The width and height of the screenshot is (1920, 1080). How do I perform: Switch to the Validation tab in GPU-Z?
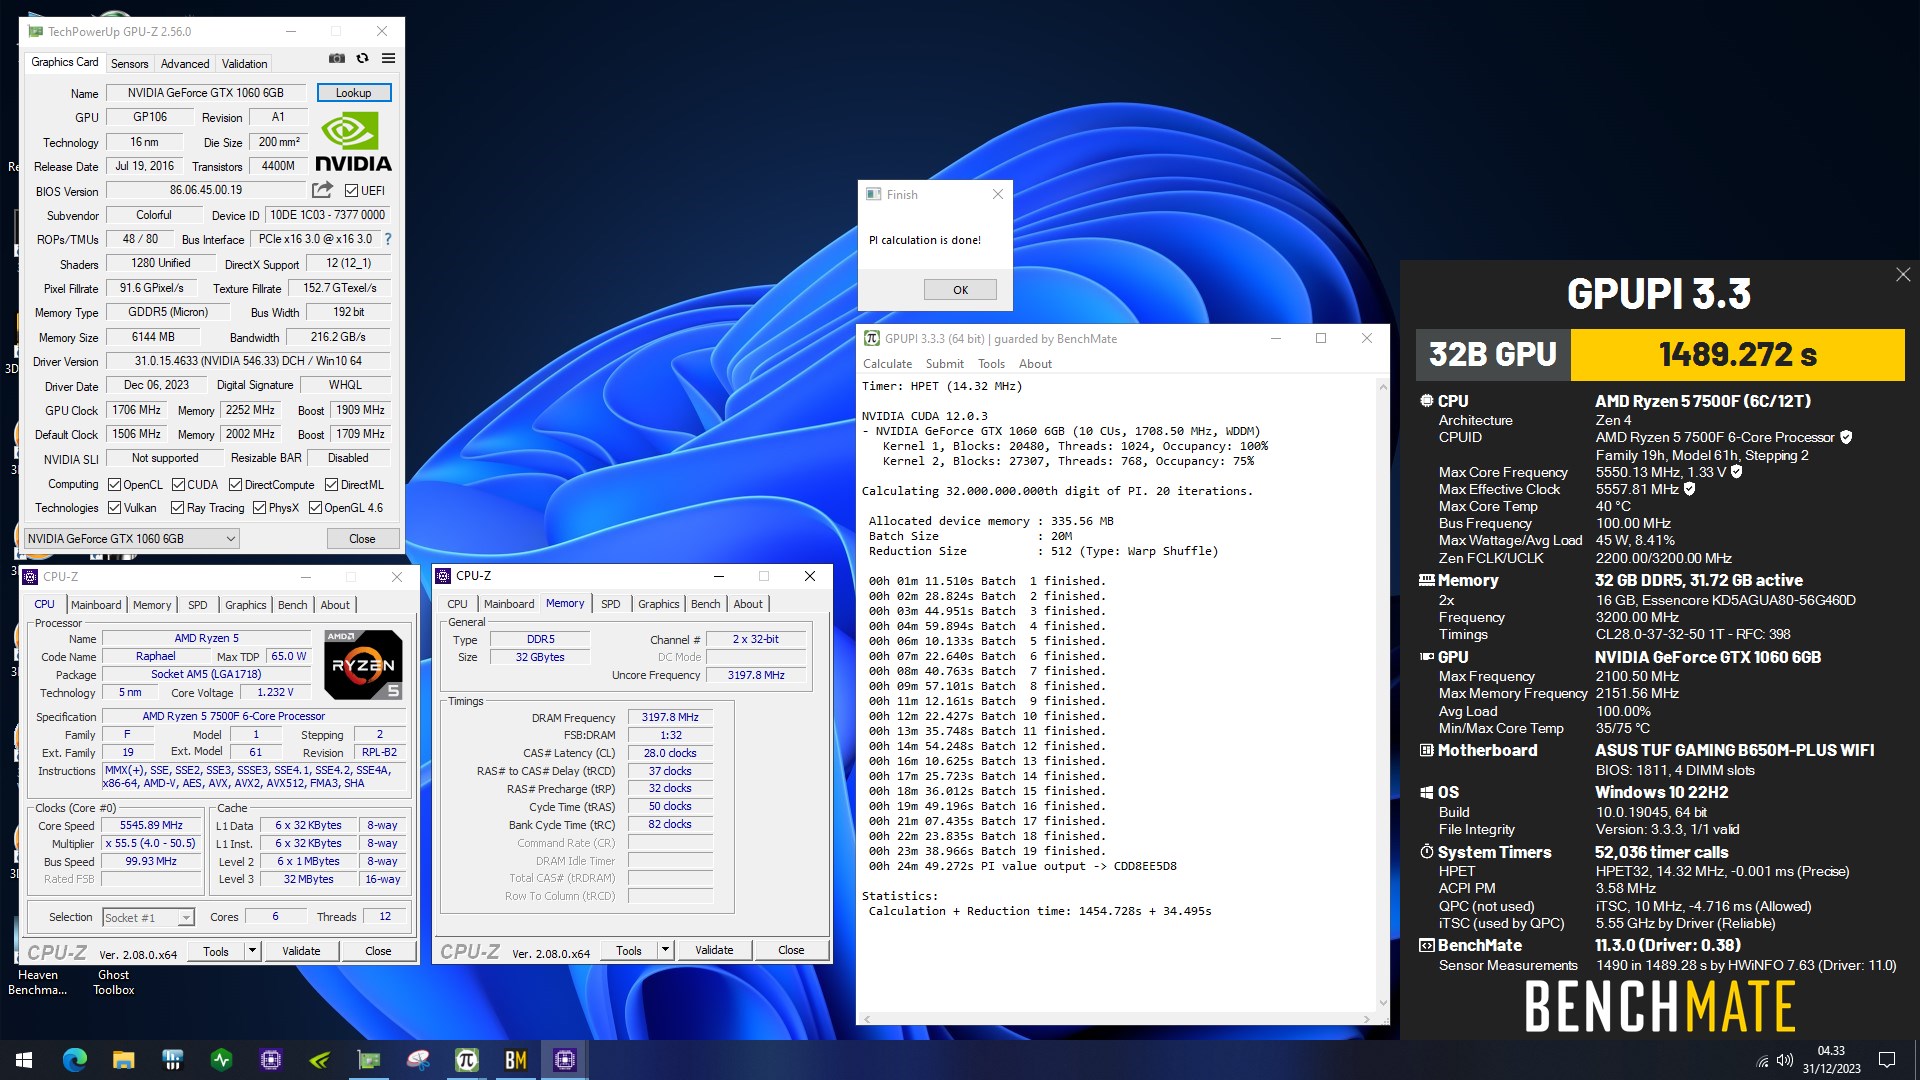pos(244,64)
